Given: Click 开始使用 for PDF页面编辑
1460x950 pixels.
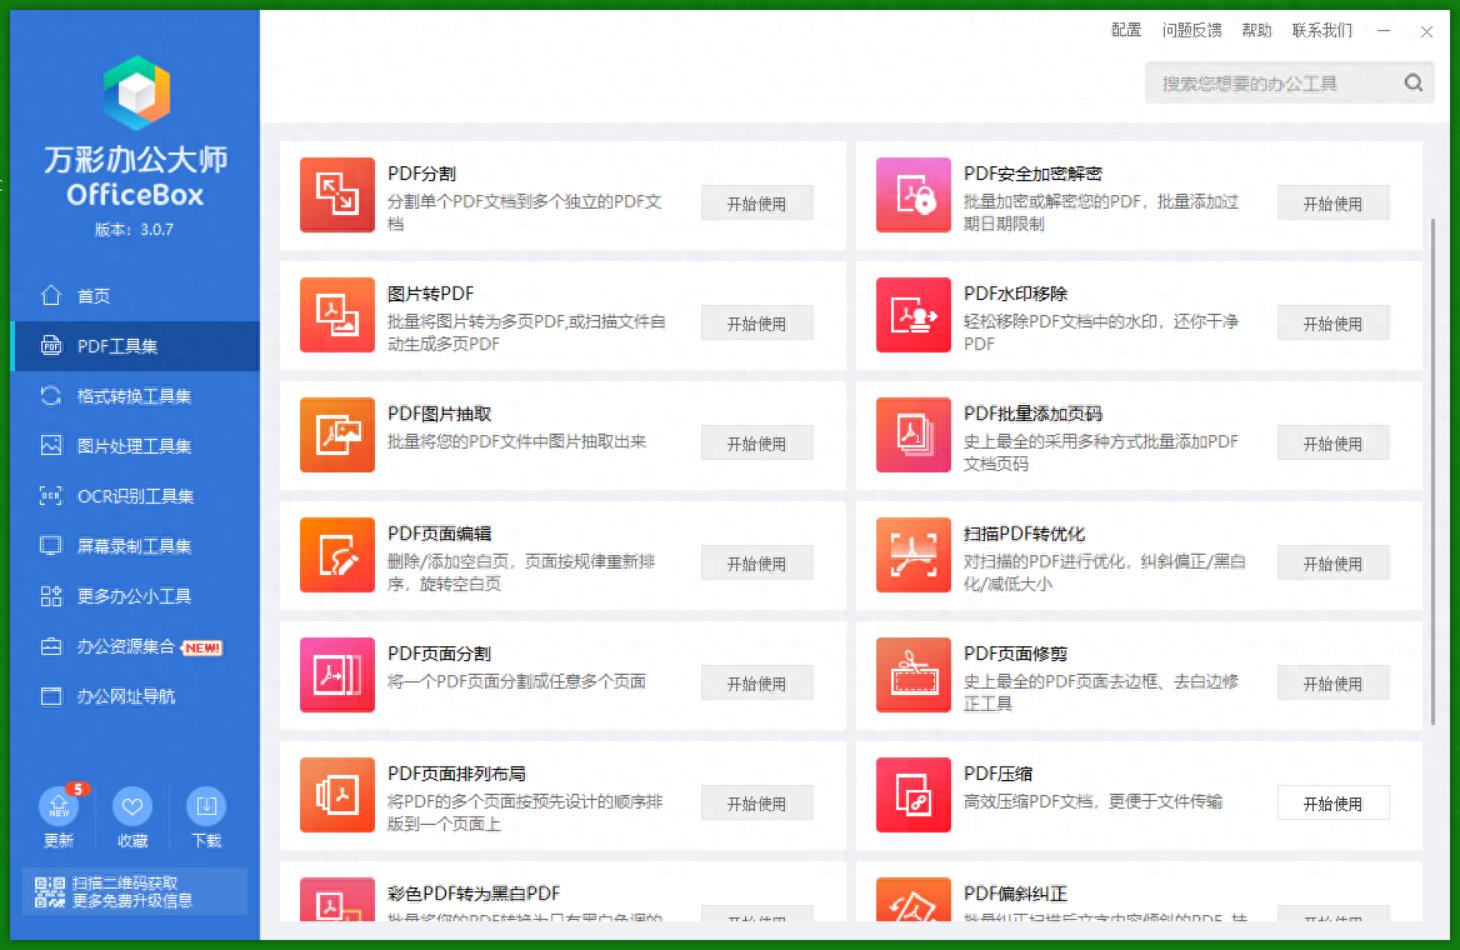Looking at the screenshot, I should click(x=757, y=563).
